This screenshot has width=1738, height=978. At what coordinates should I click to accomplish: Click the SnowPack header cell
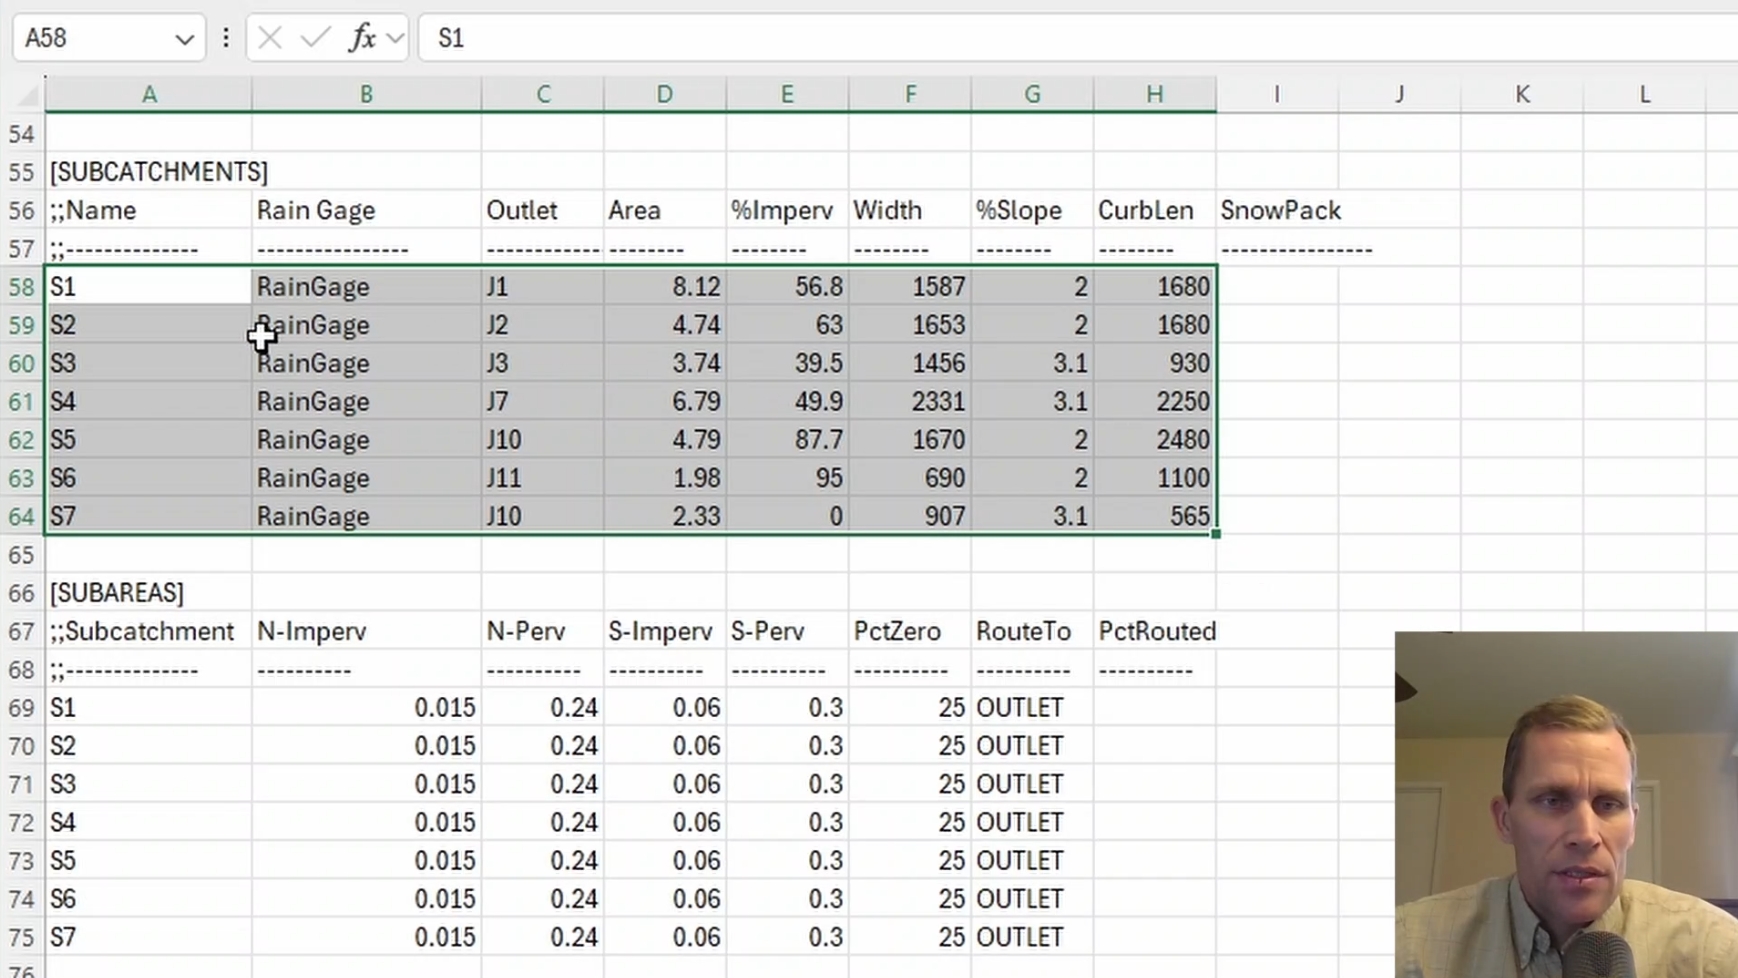click(x=1277, y=210)
